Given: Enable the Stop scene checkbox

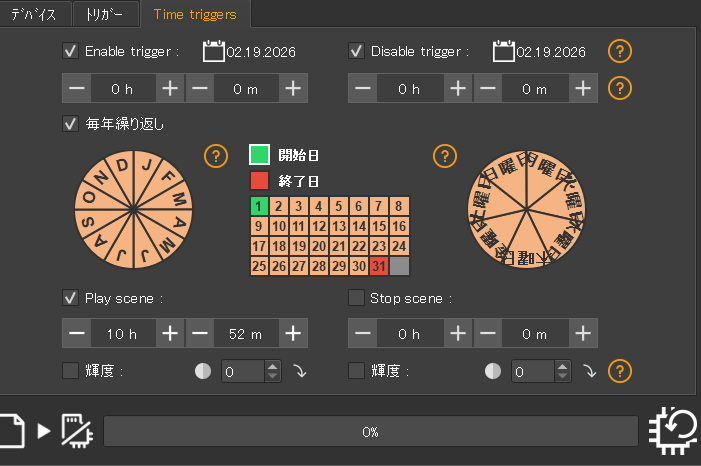Looking at the screenshot, I should (x=356, y=297).
